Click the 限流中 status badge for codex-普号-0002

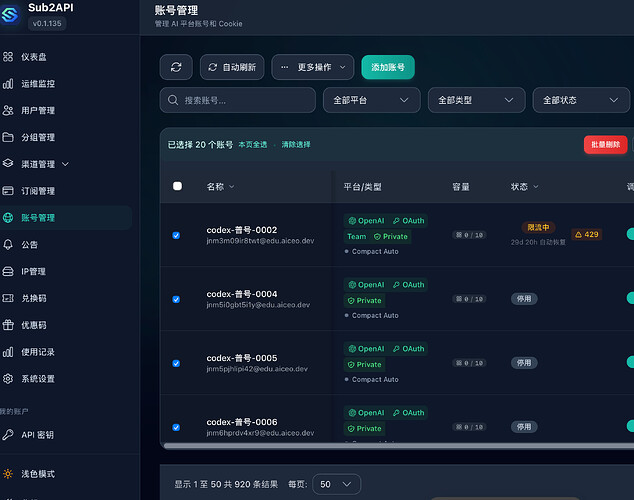point(538,227)
